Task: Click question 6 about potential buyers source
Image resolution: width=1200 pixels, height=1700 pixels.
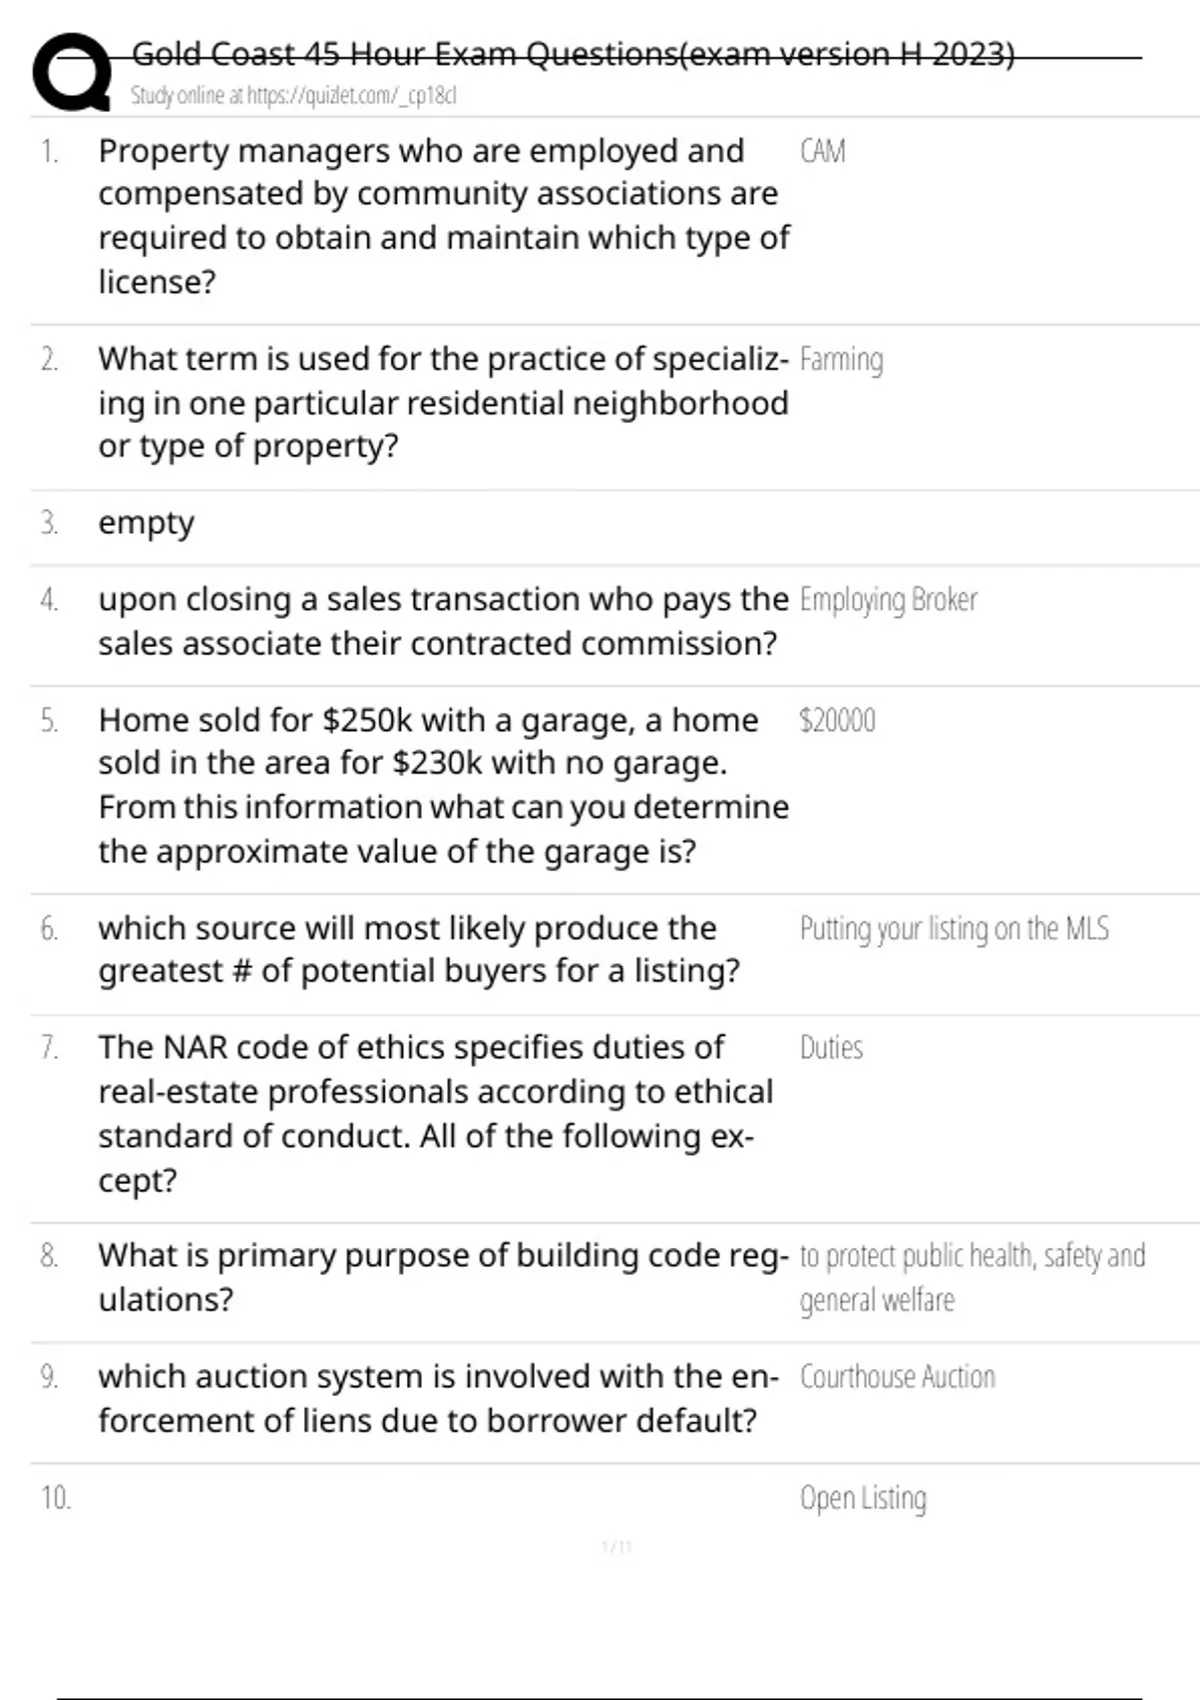Action: click(x=419, y=949)
